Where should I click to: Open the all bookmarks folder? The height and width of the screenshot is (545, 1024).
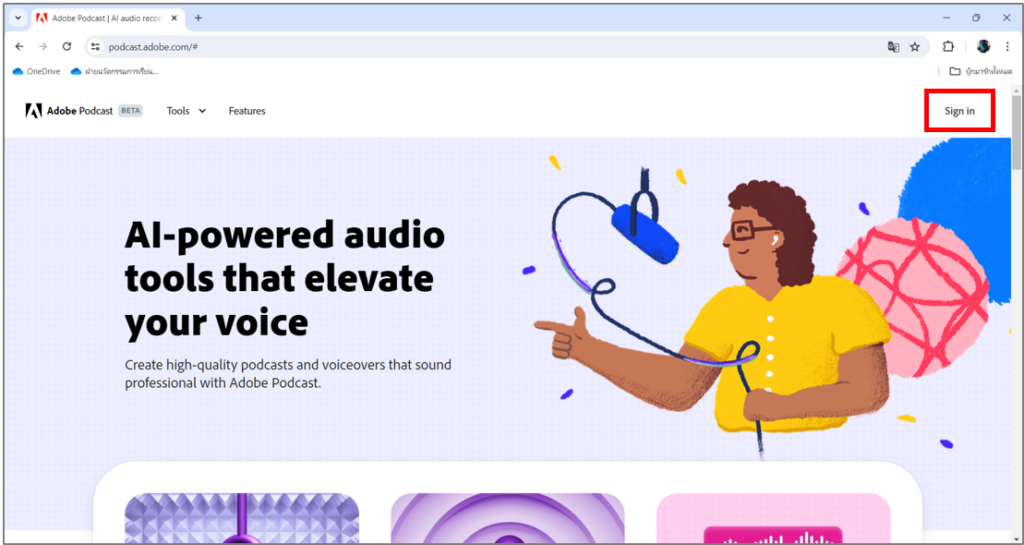[x=980, y=71]
